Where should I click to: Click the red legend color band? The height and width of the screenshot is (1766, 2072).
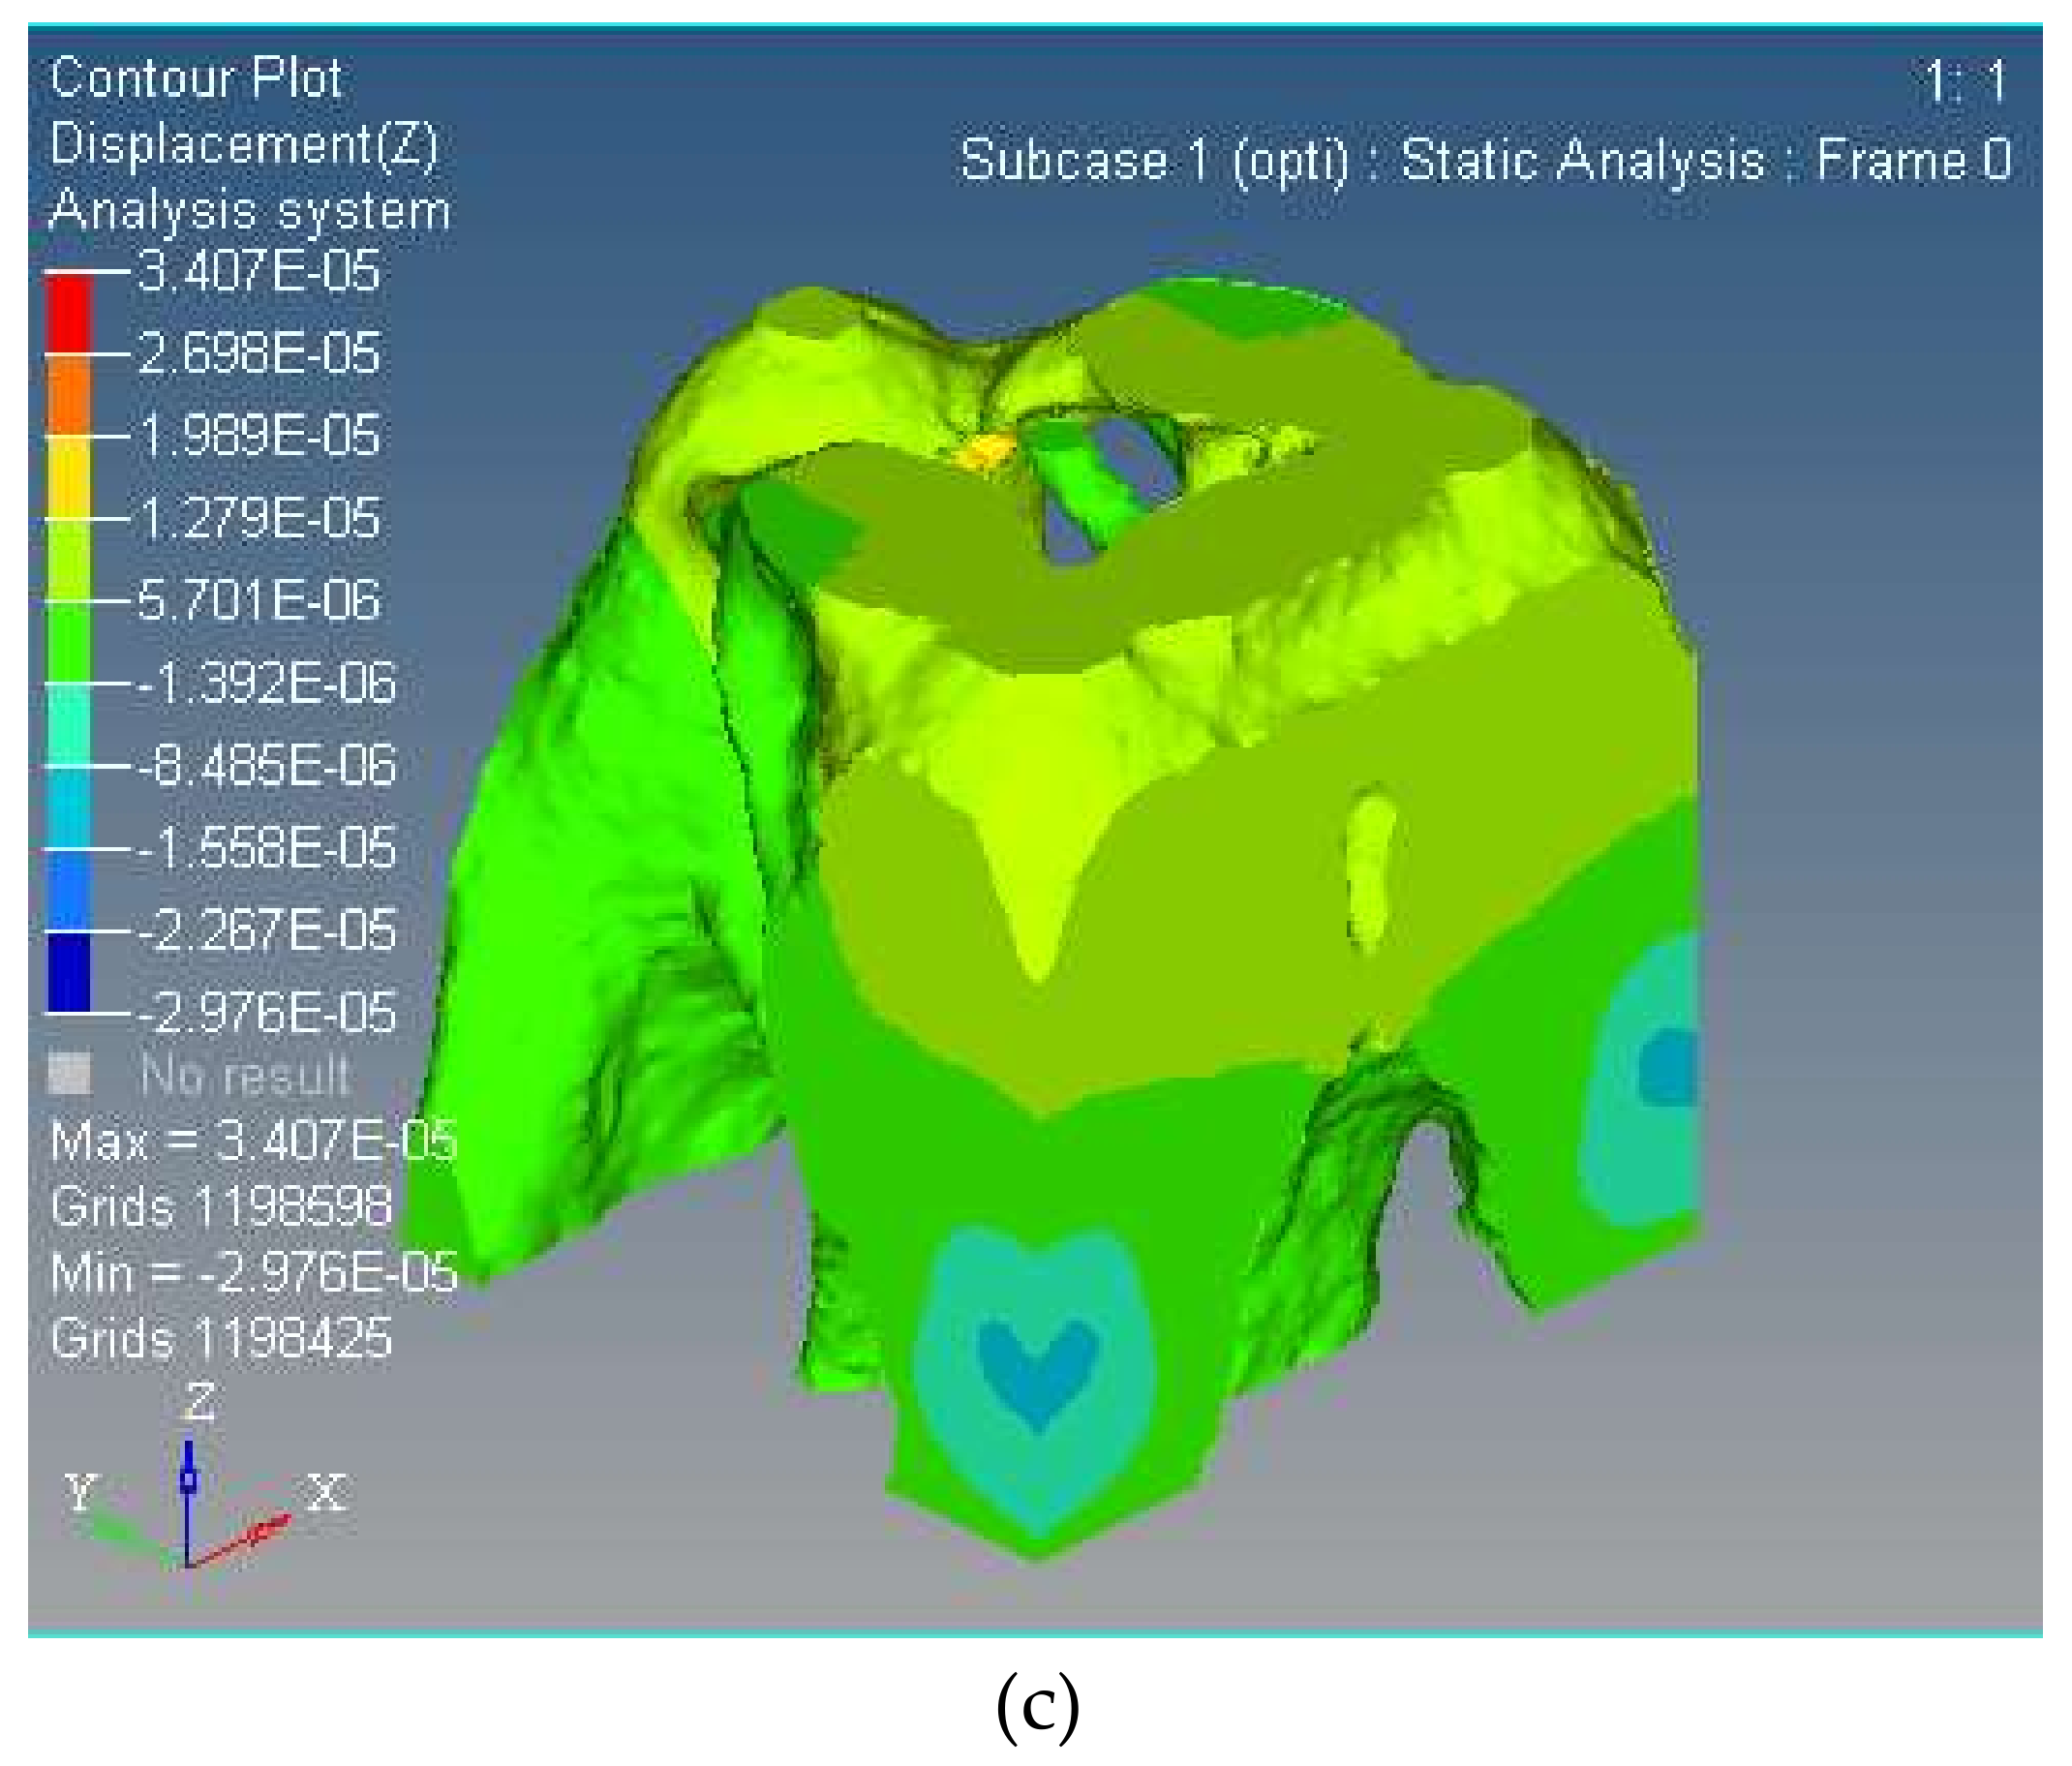[68, 313]
